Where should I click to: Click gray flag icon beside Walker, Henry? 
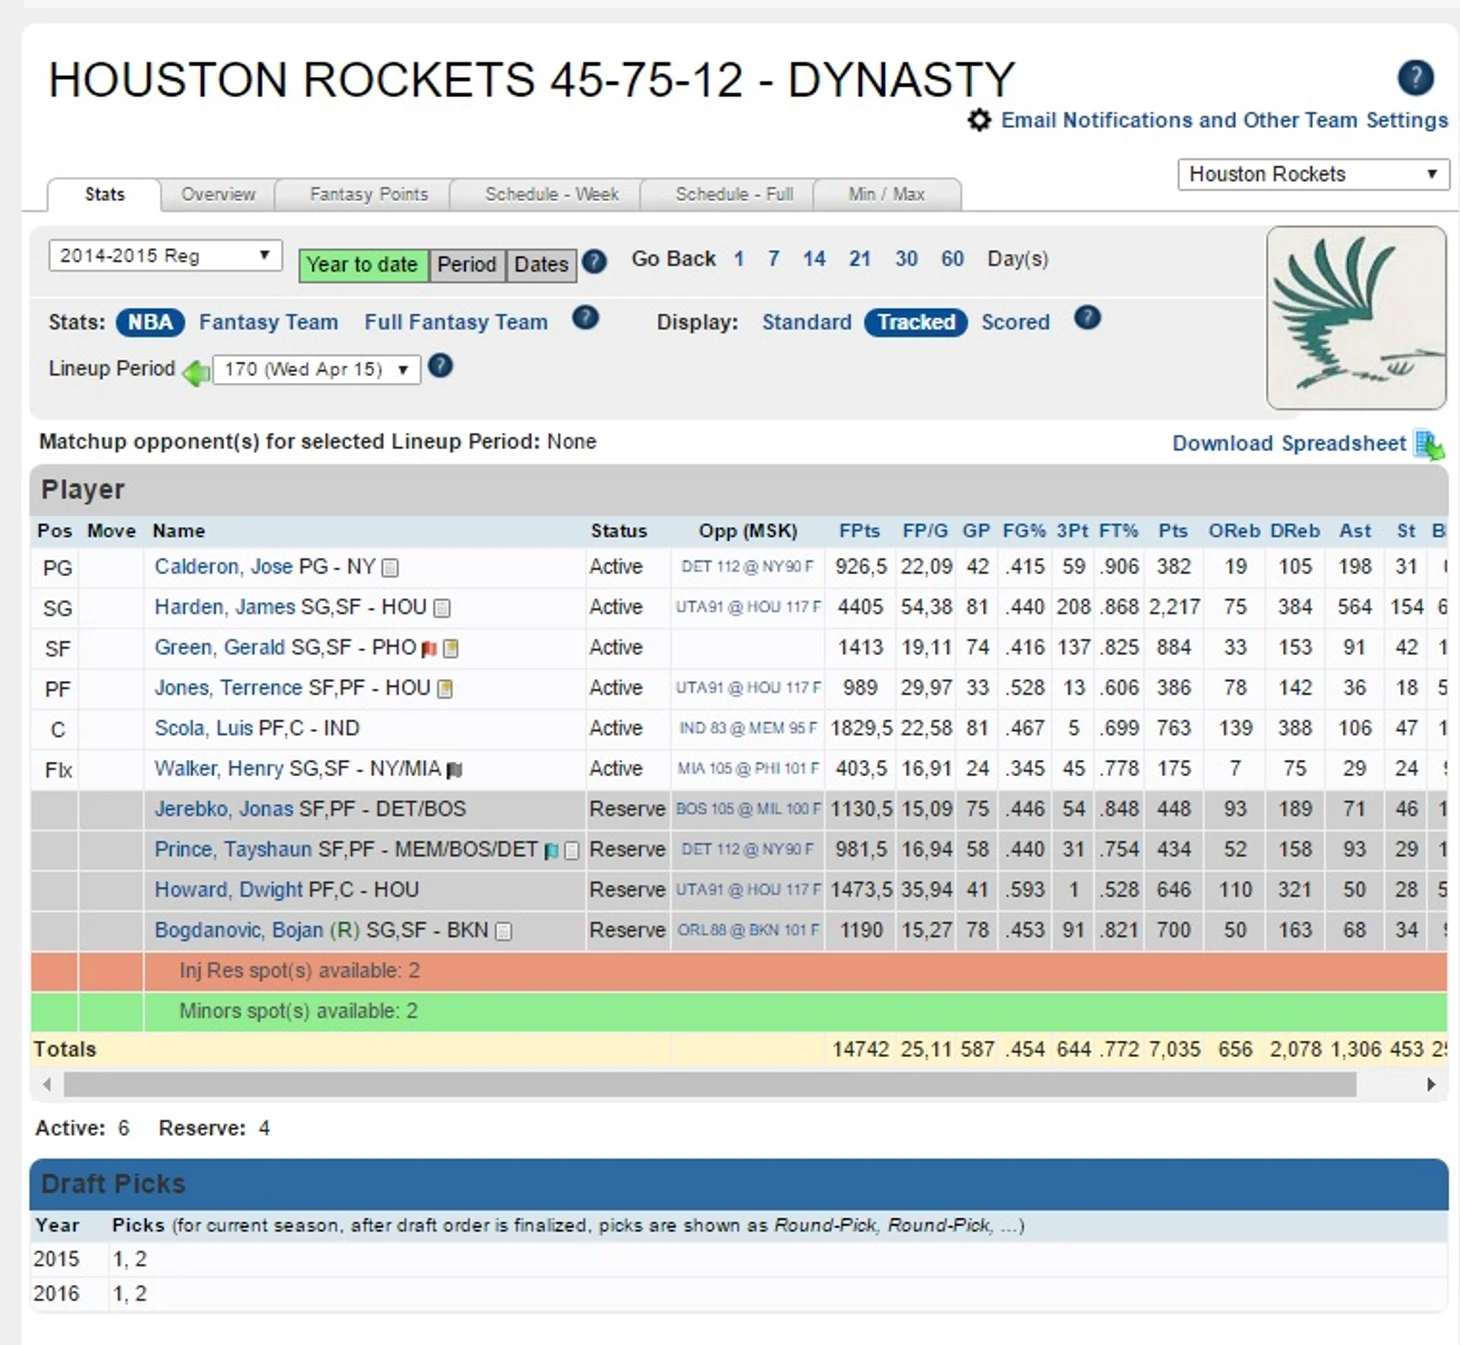coord(454,770)
